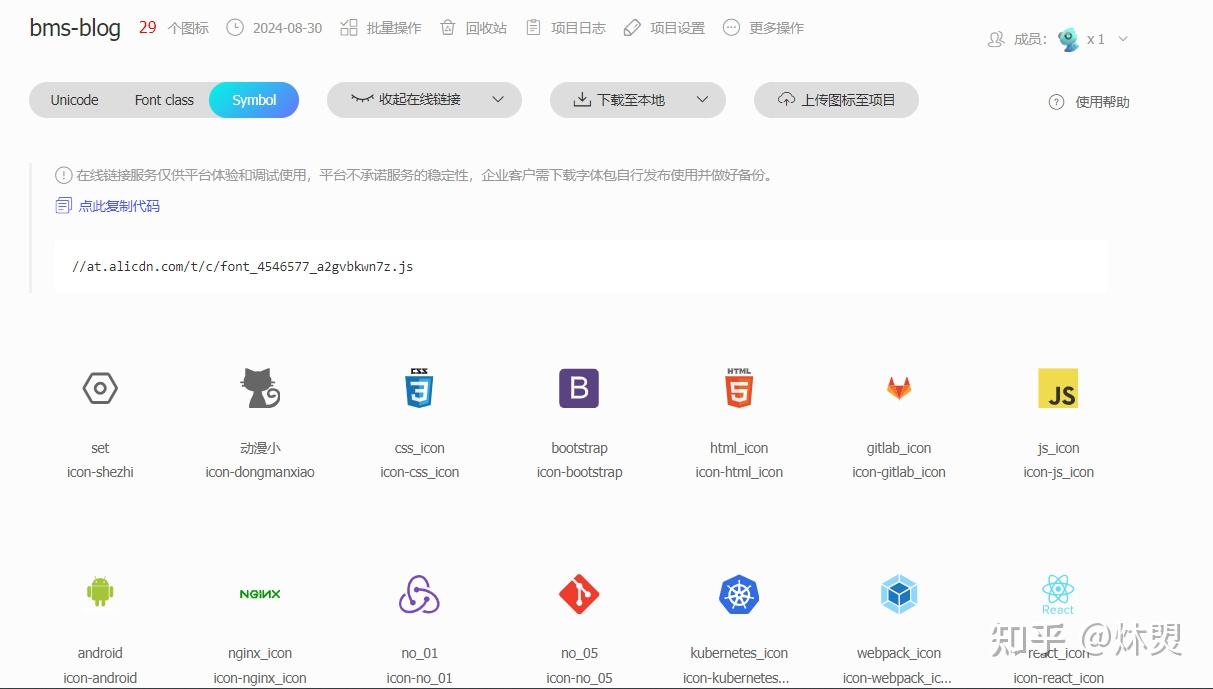The image size is (1213, 689).
Task: Click the bms-blog project title
Action: tap(75, 28)
